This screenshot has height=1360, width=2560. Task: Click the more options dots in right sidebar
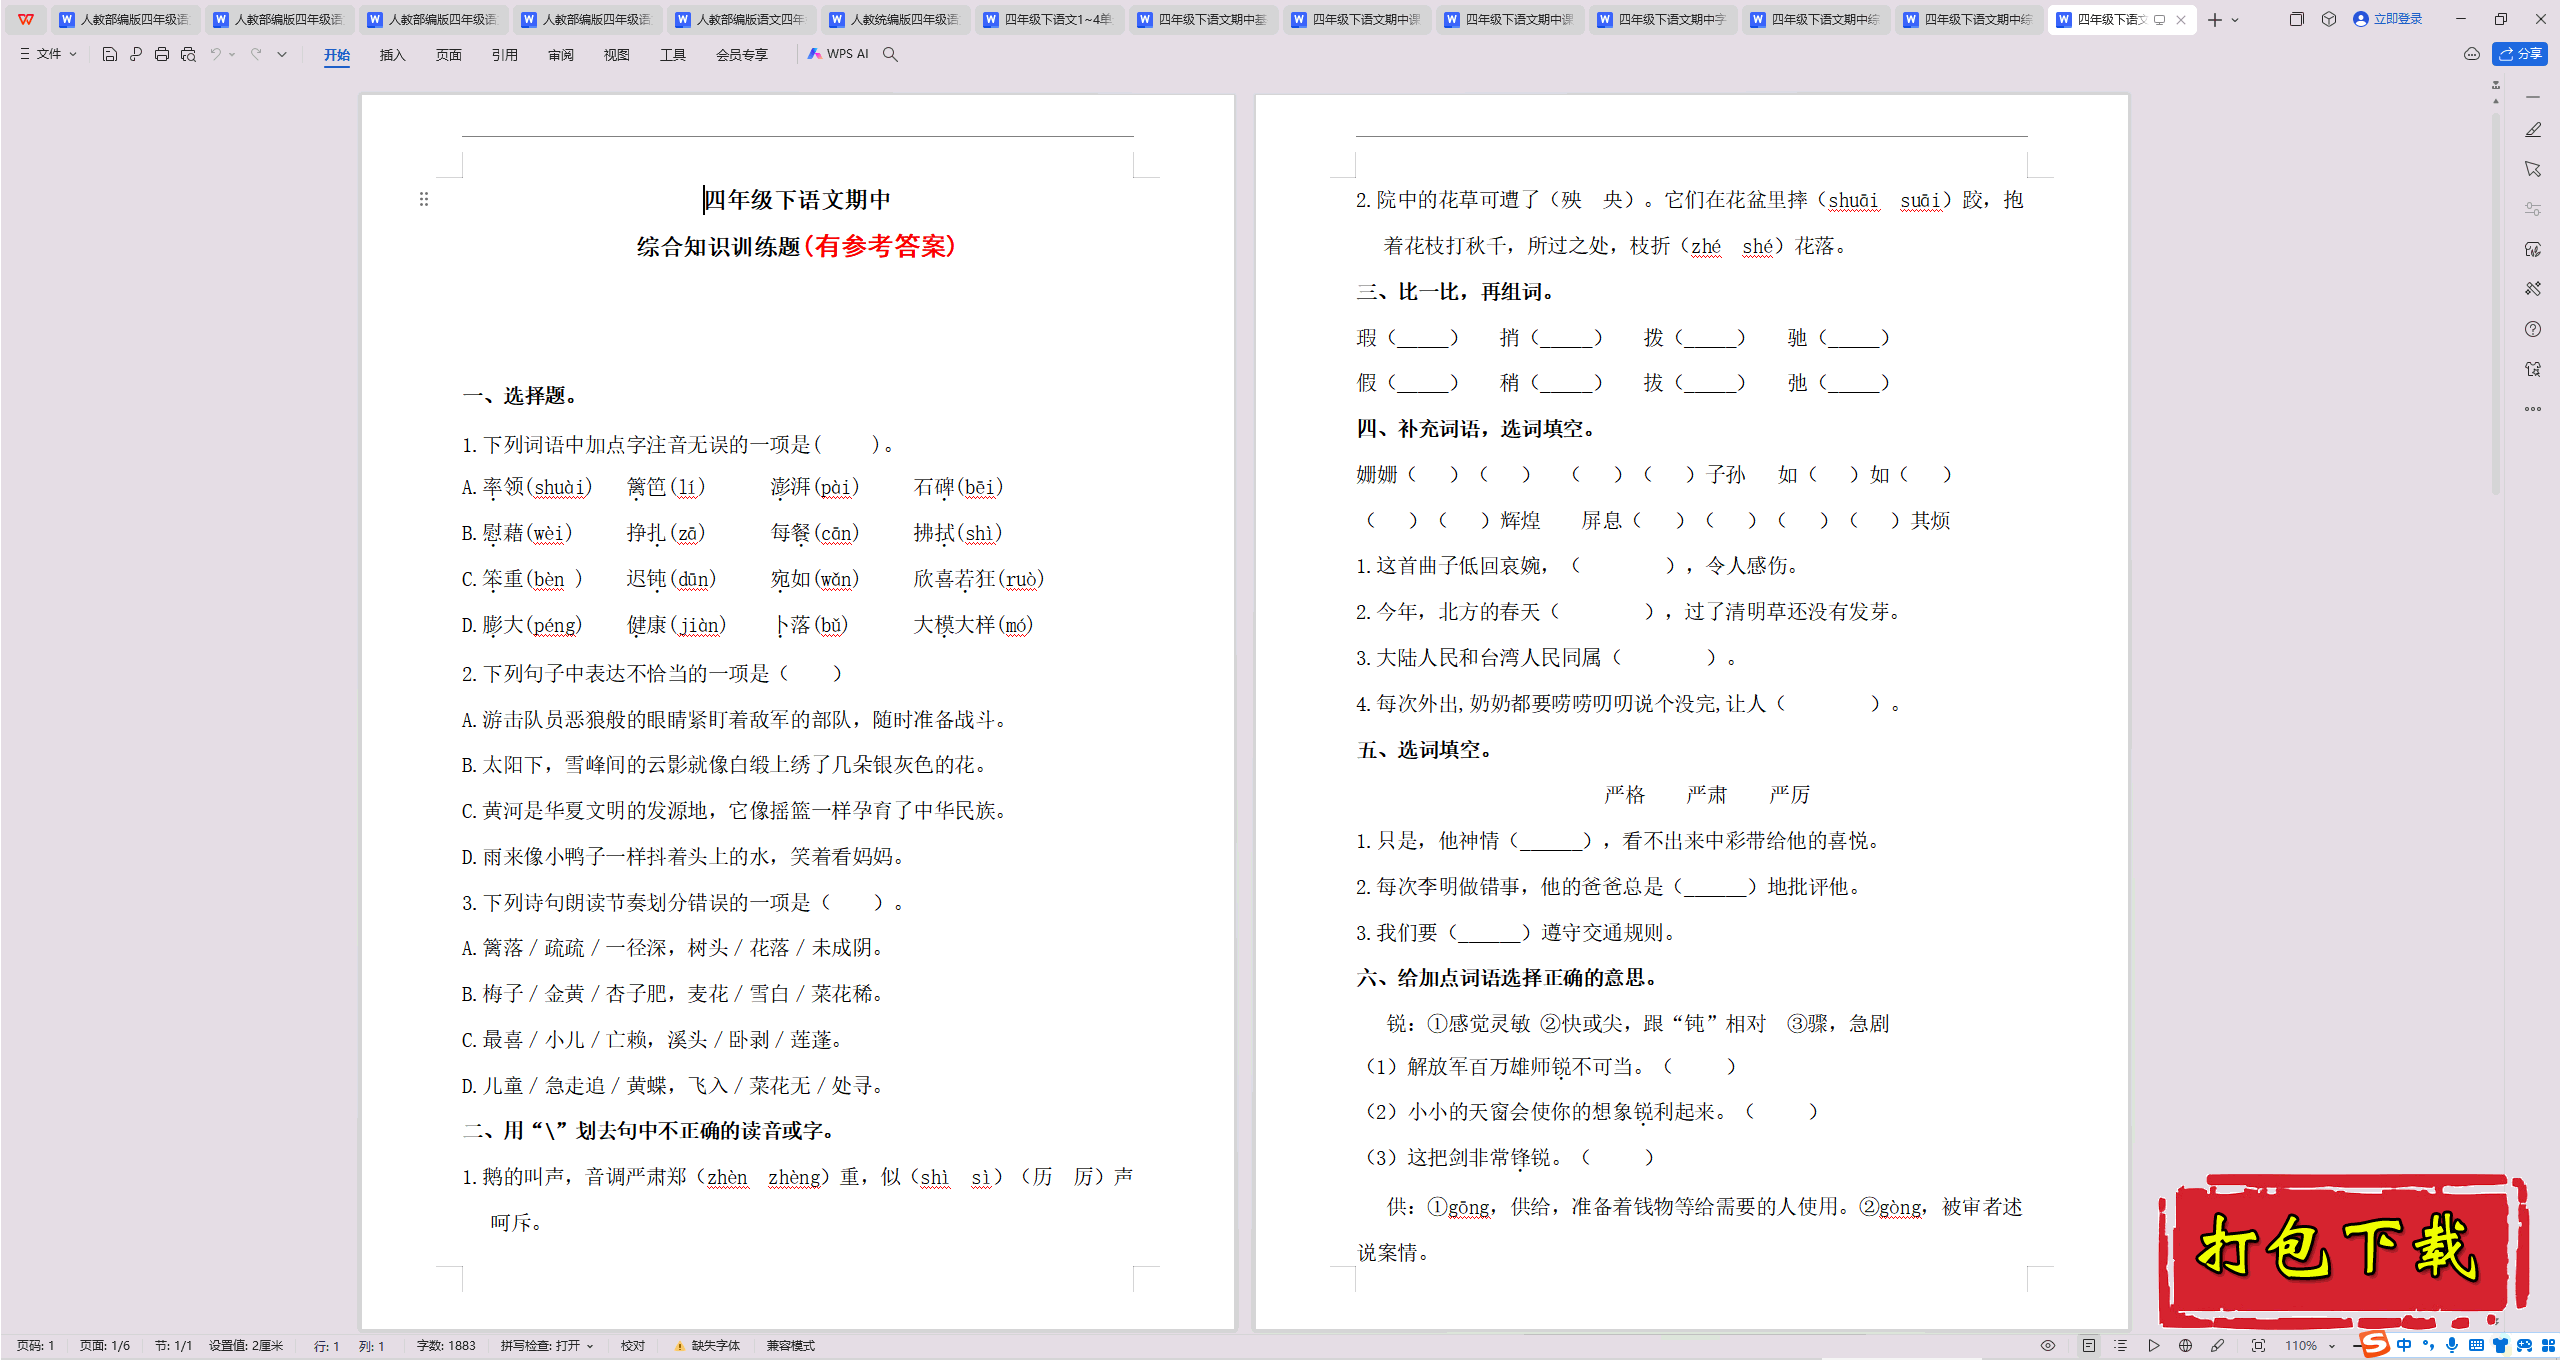2533,409
